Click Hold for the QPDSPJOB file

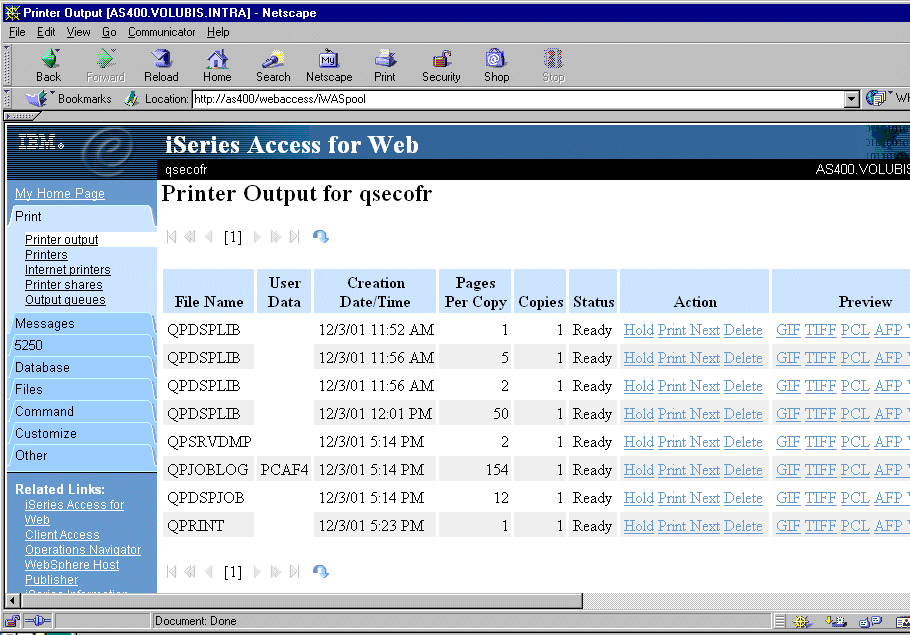click(638, 498)
